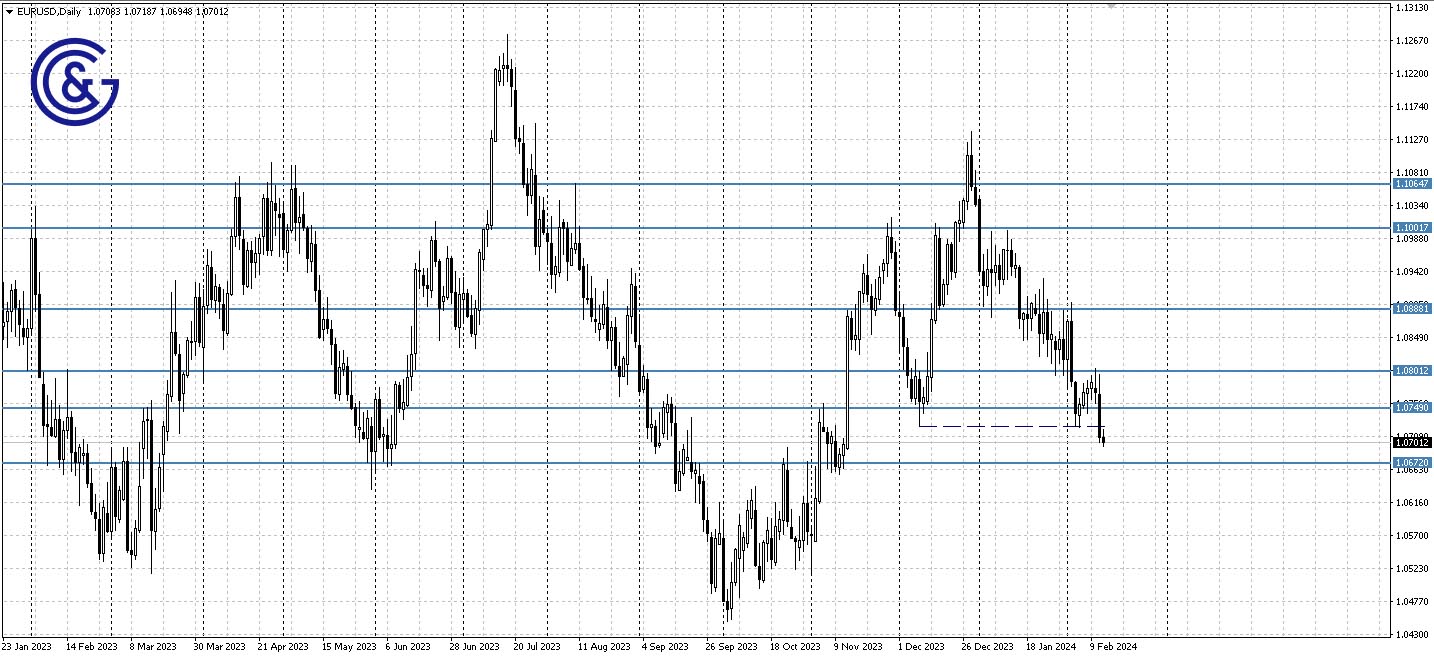1434x658 pixels.
Task: Click the 1.08881 price level label
Action: (1413, 309)
